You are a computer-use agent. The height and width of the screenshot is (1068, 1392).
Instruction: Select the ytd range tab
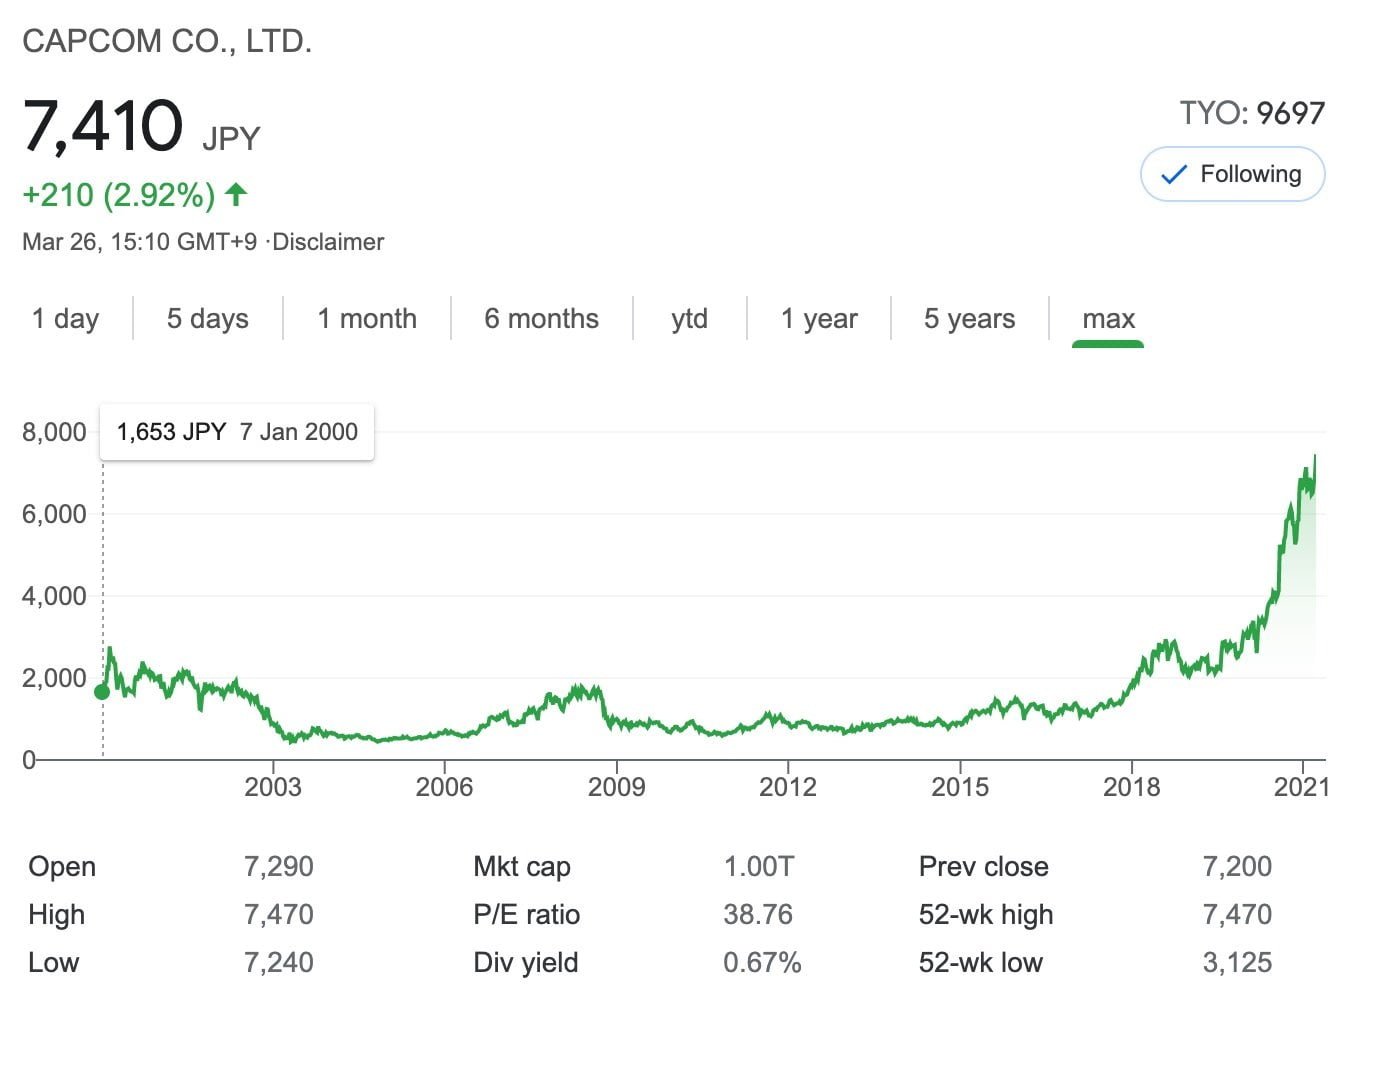click(x=689, y=319)
